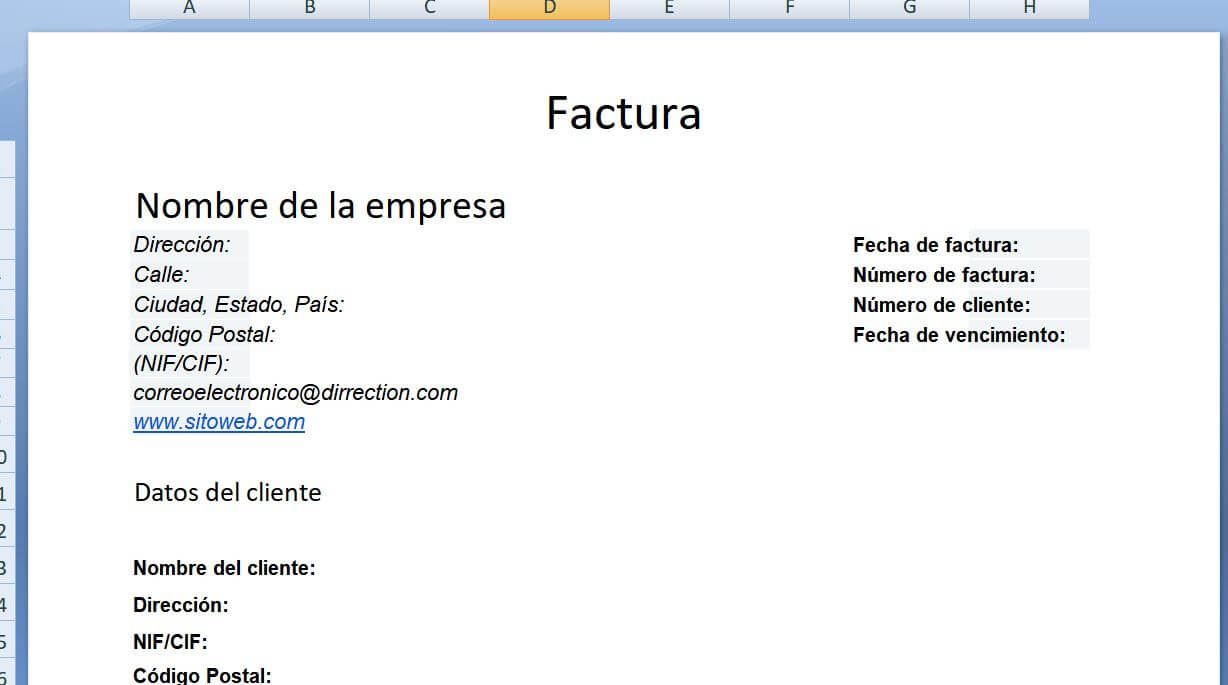Image resolution: width=1228 pixels, height=685 pixels.
Task: Select column A header
Action: 188,8
